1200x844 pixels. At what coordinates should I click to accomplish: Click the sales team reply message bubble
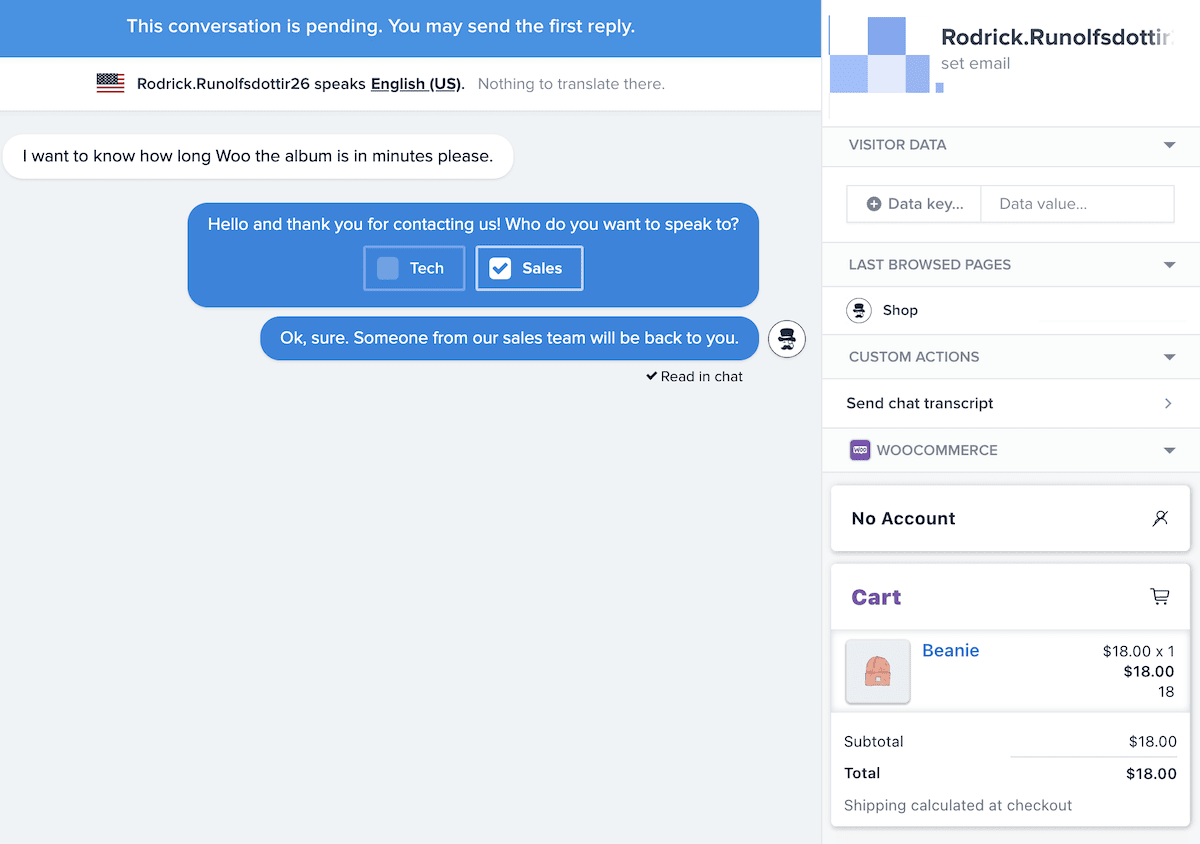coord(510,338)
